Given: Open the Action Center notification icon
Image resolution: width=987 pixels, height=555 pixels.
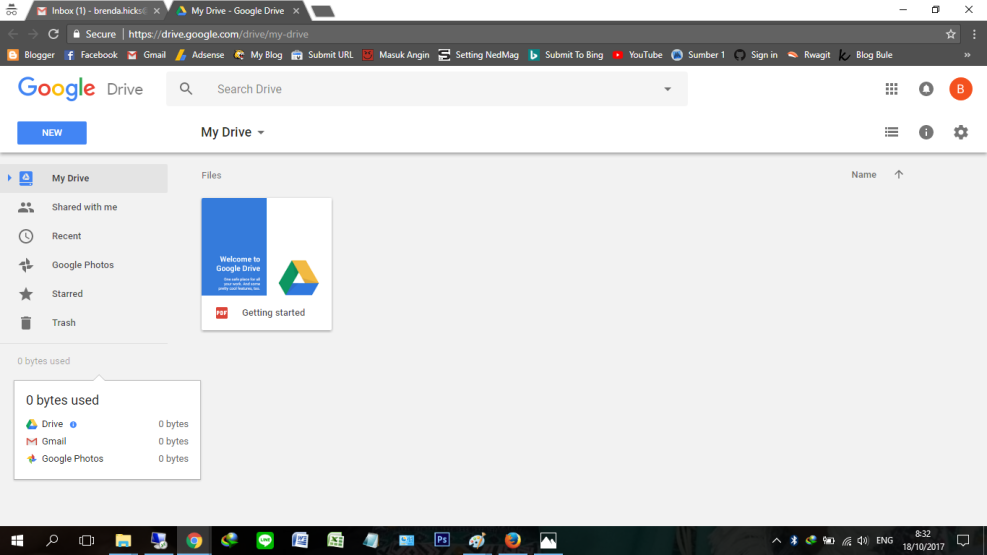Looking at the screenshot, I should pyautogui.click(x=963, y=541).
